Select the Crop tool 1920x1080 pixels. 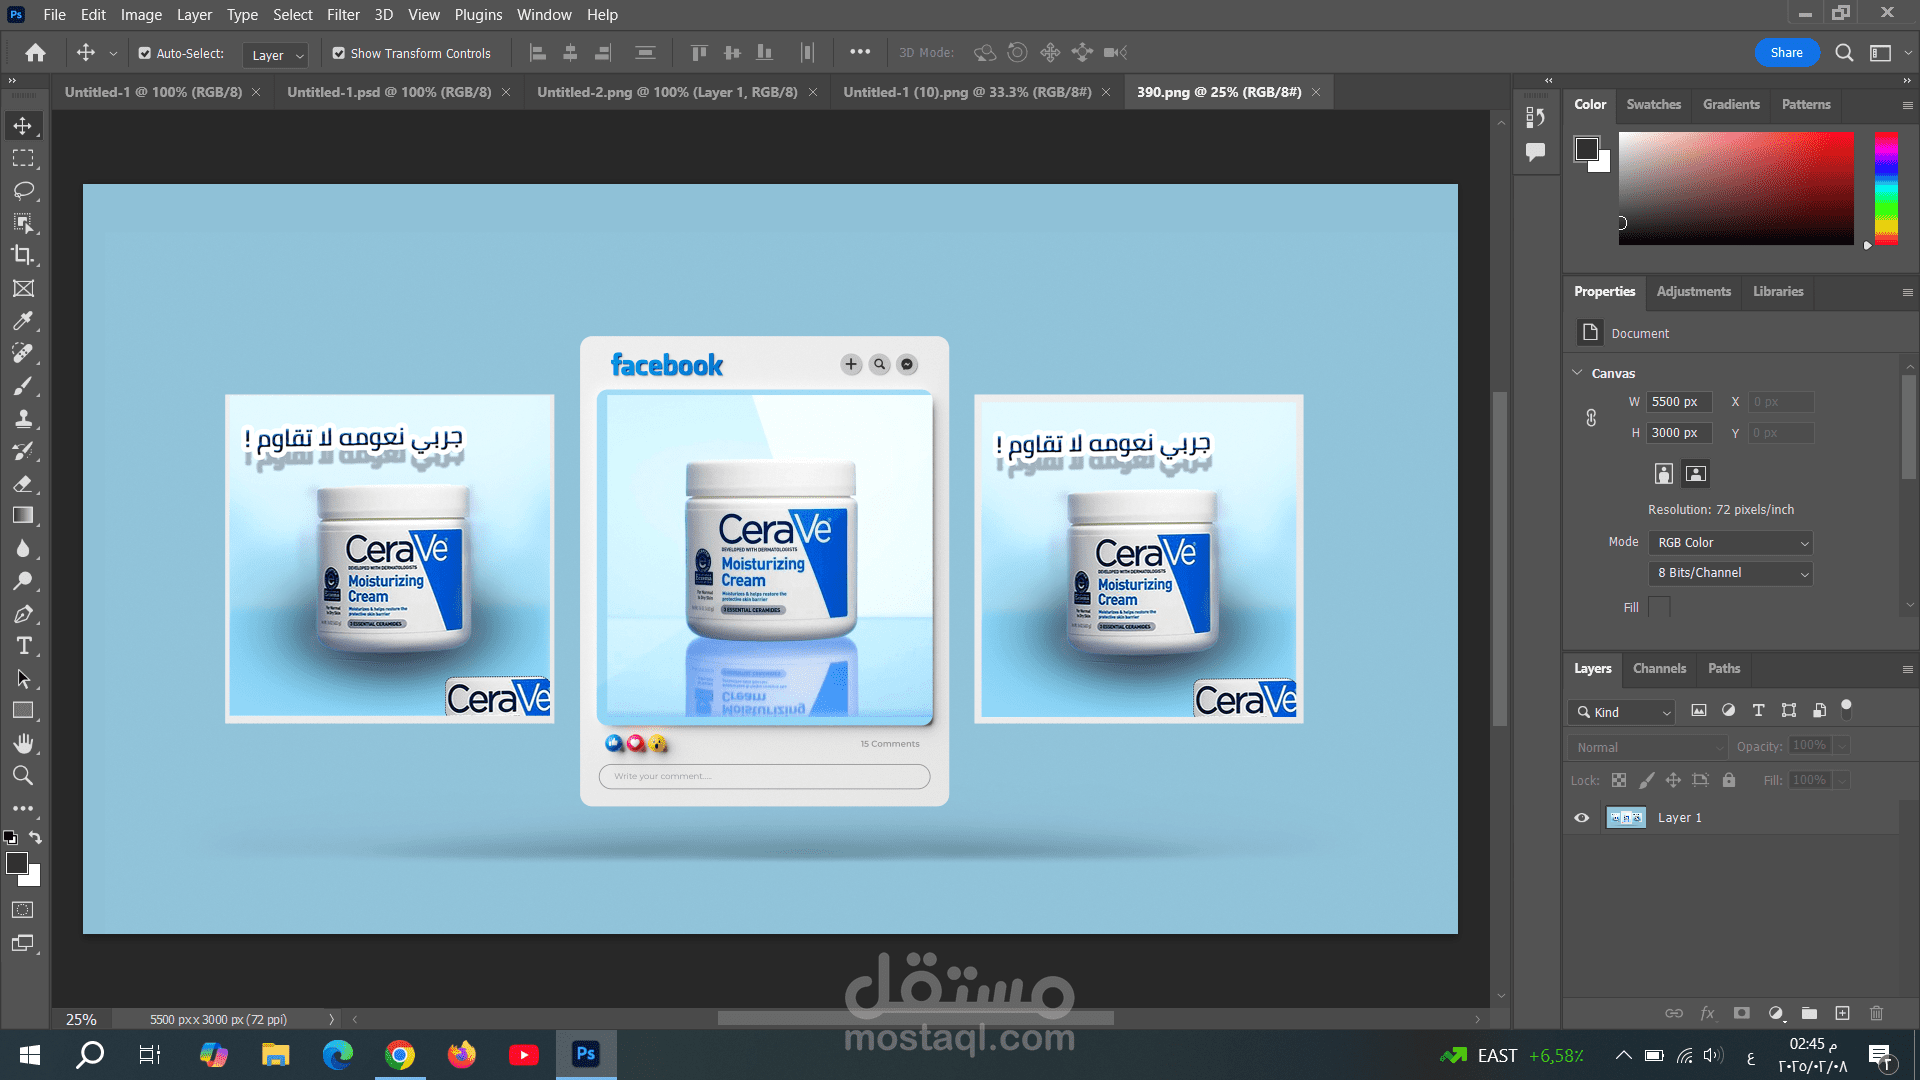coord(23,255)
